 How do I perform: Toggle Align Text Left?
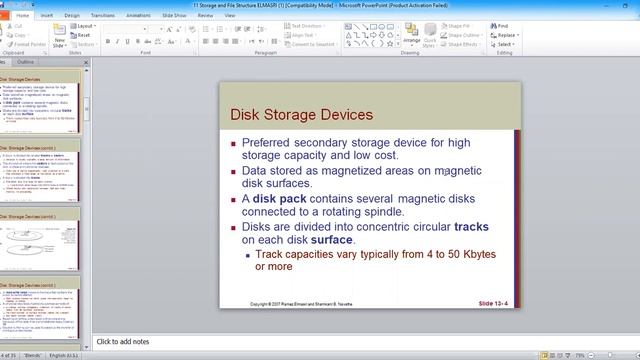206,41
